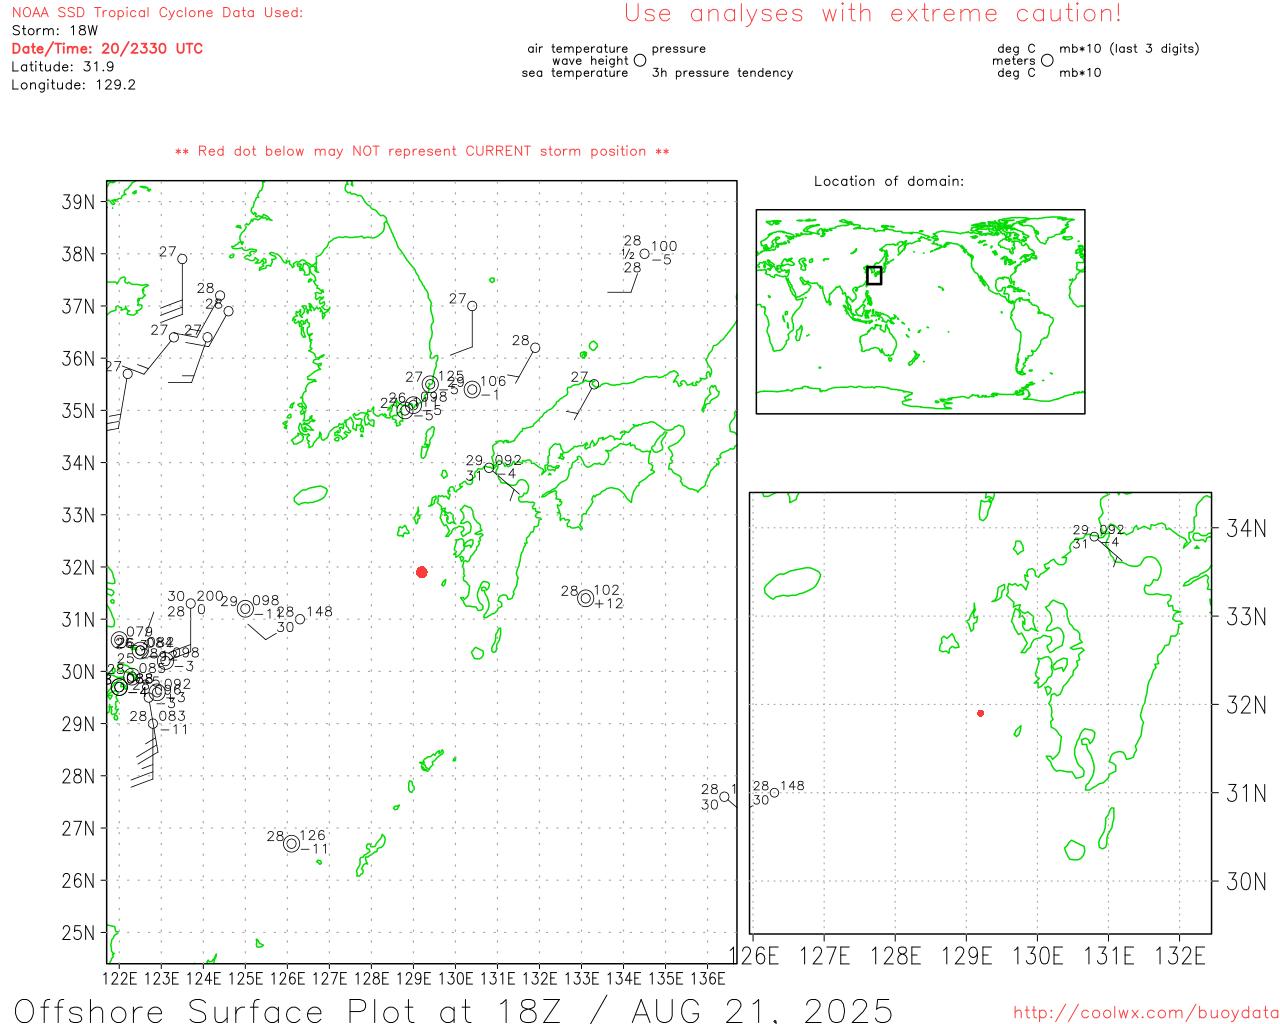
Task: Click the station marker with pressure 148 on main map
Action: pos(300,619)
